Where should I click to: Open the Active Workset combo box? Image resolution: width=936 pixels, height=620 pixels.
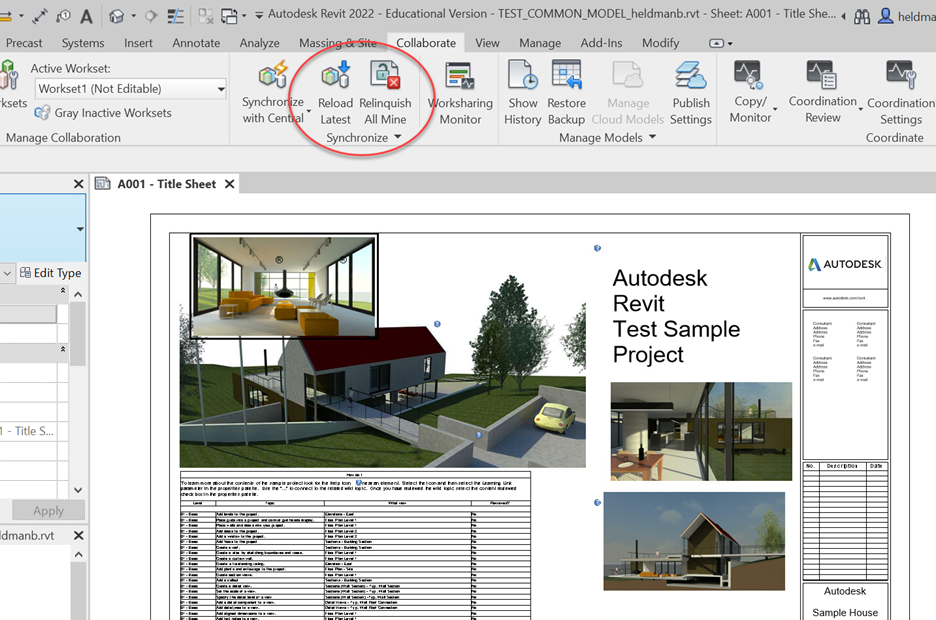pos(131,89)
